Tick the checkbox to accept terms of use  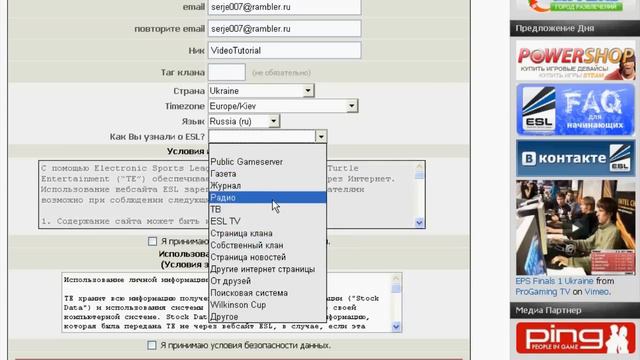[152, 241]
